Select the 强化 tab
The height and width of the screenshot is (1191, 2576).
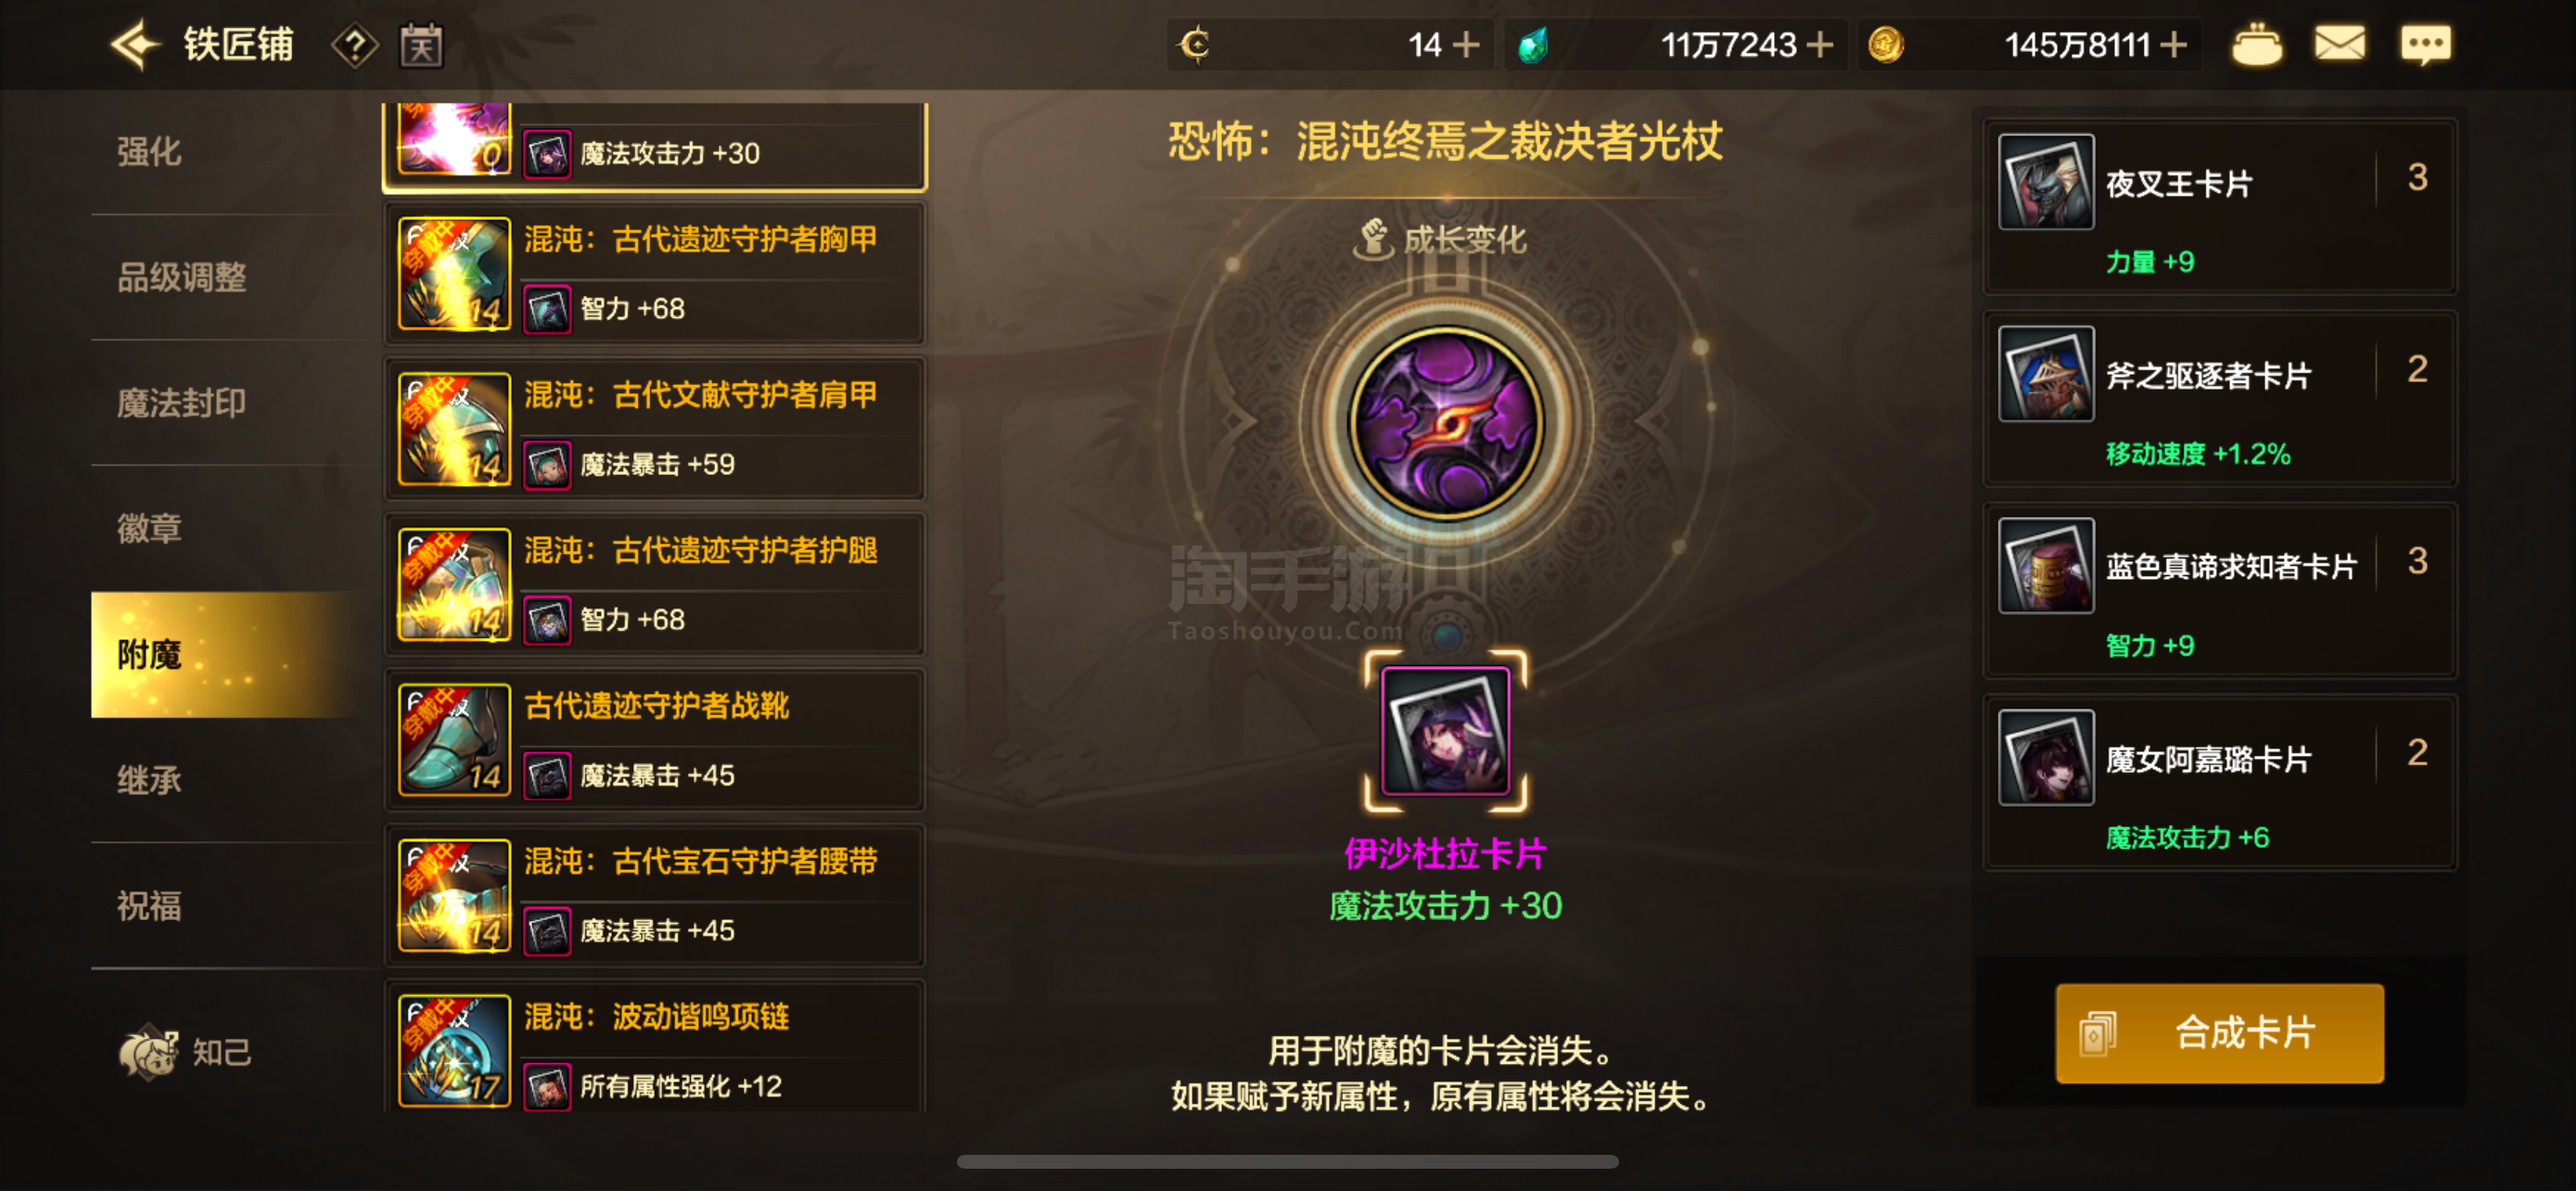[x=150, y=152]
